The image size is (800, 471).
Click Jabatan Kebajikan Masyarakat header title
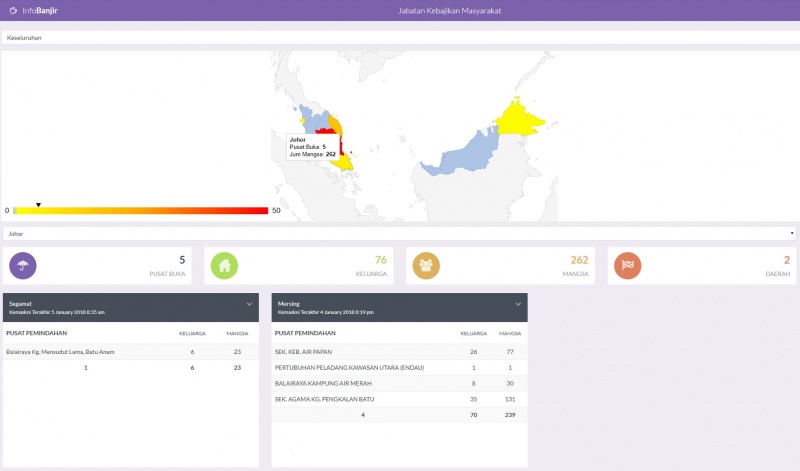[449, 10]
